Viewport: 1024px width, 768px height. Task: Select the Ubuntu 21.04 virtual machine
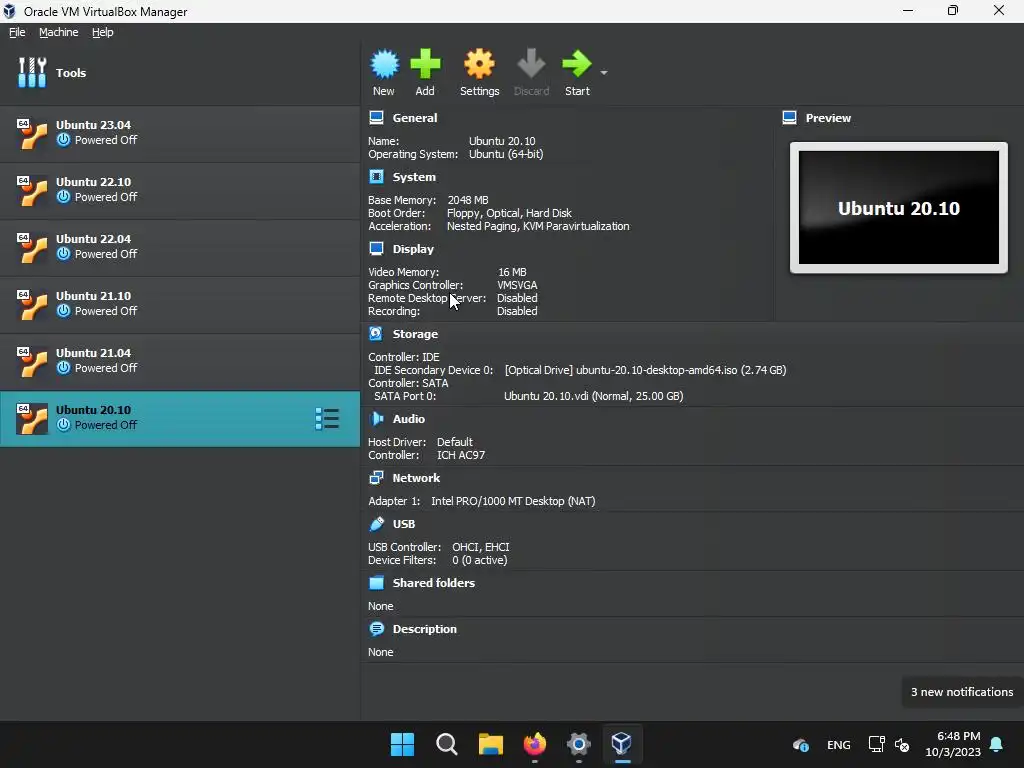(180, 360)
